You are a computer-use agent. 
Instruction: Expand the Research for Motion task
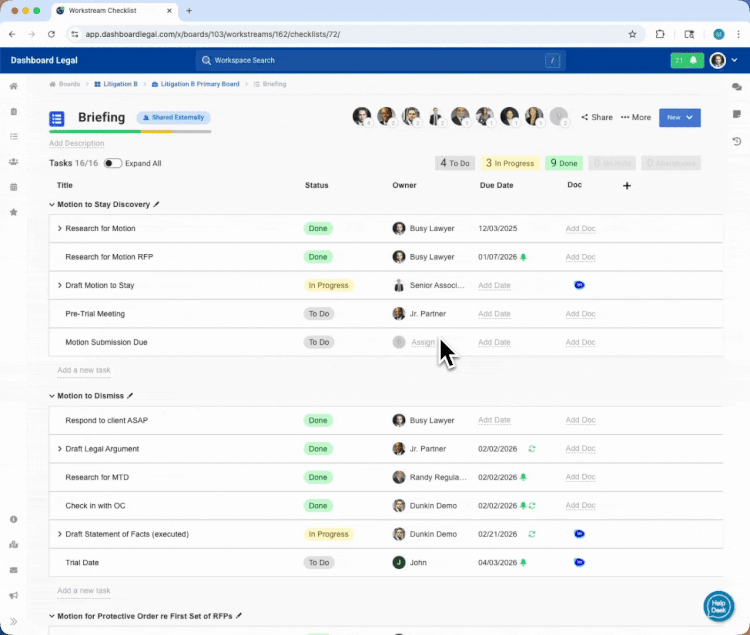[x=60, y=229]
